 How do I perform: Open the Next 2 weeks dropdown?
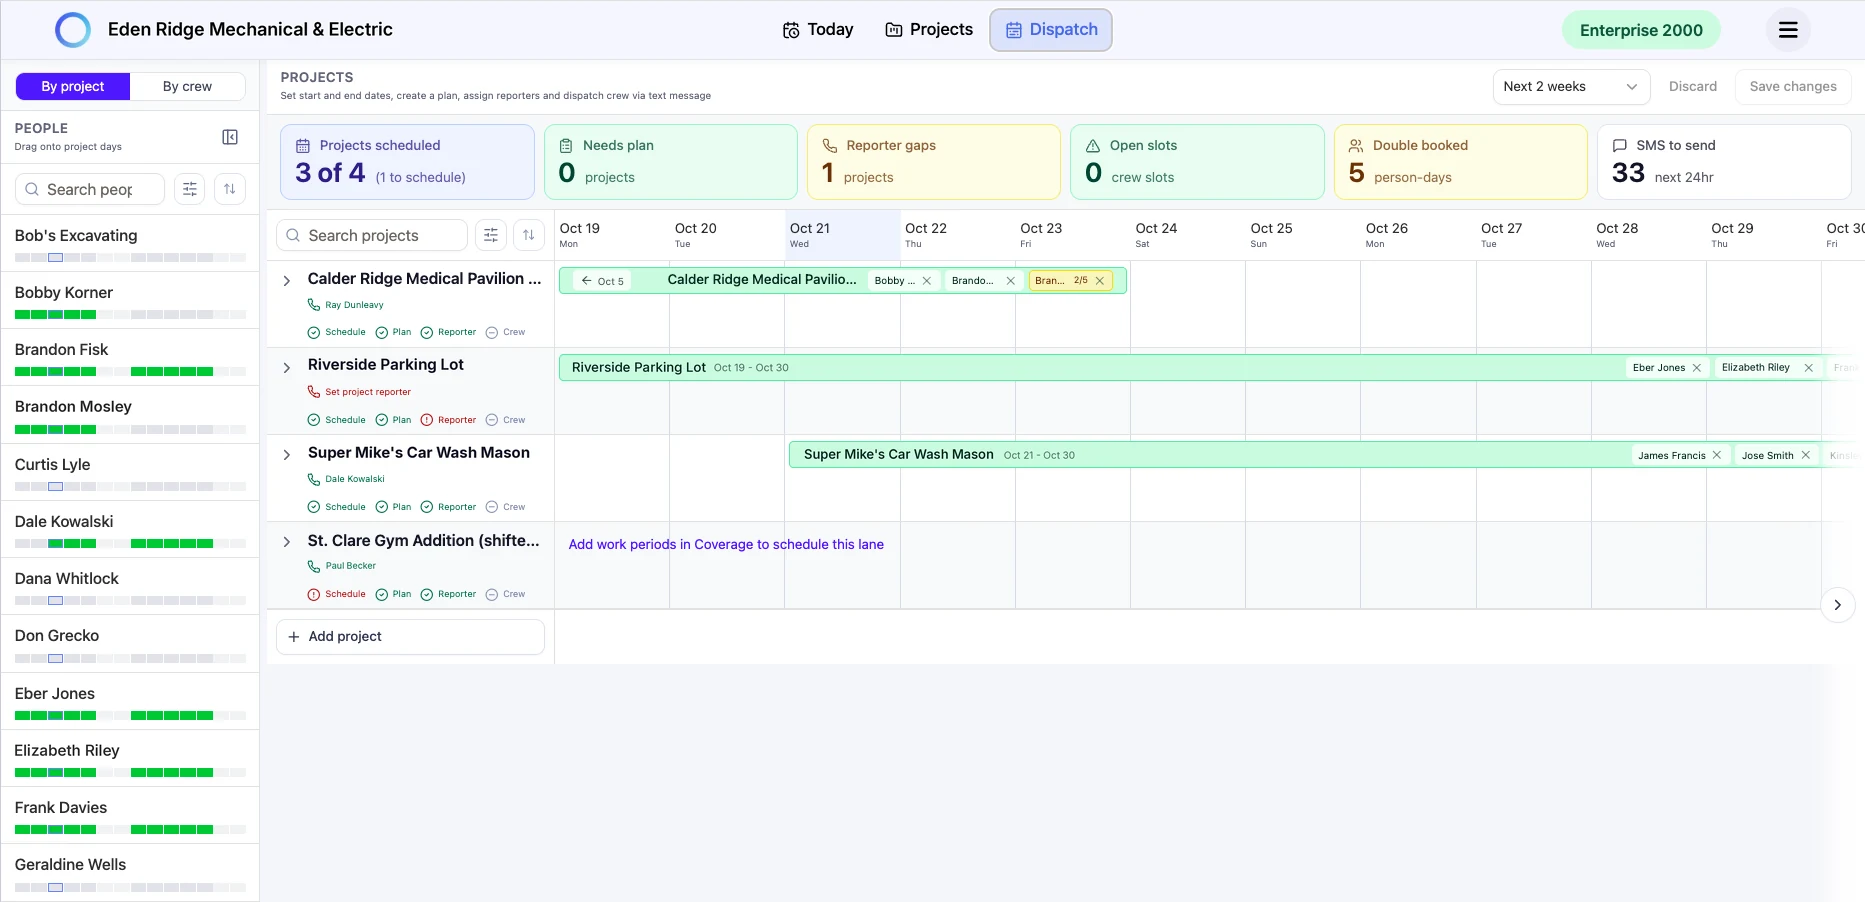point(1571,87)
